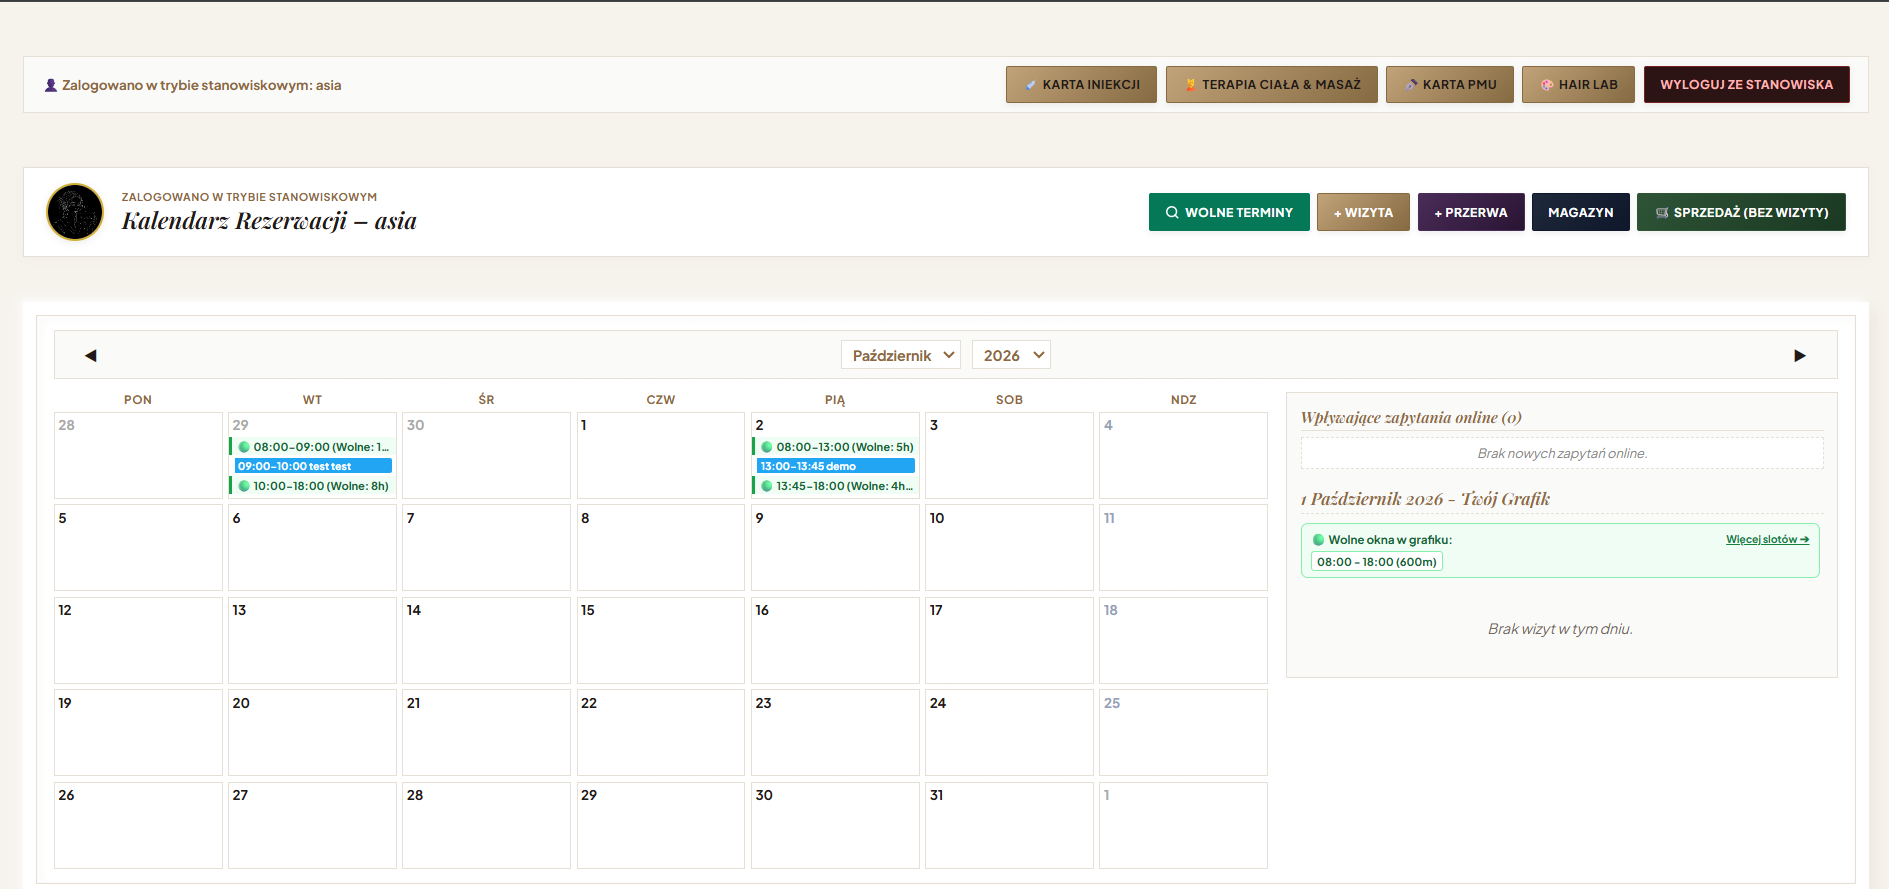Go to previous month with left arrow

(91, 356)
